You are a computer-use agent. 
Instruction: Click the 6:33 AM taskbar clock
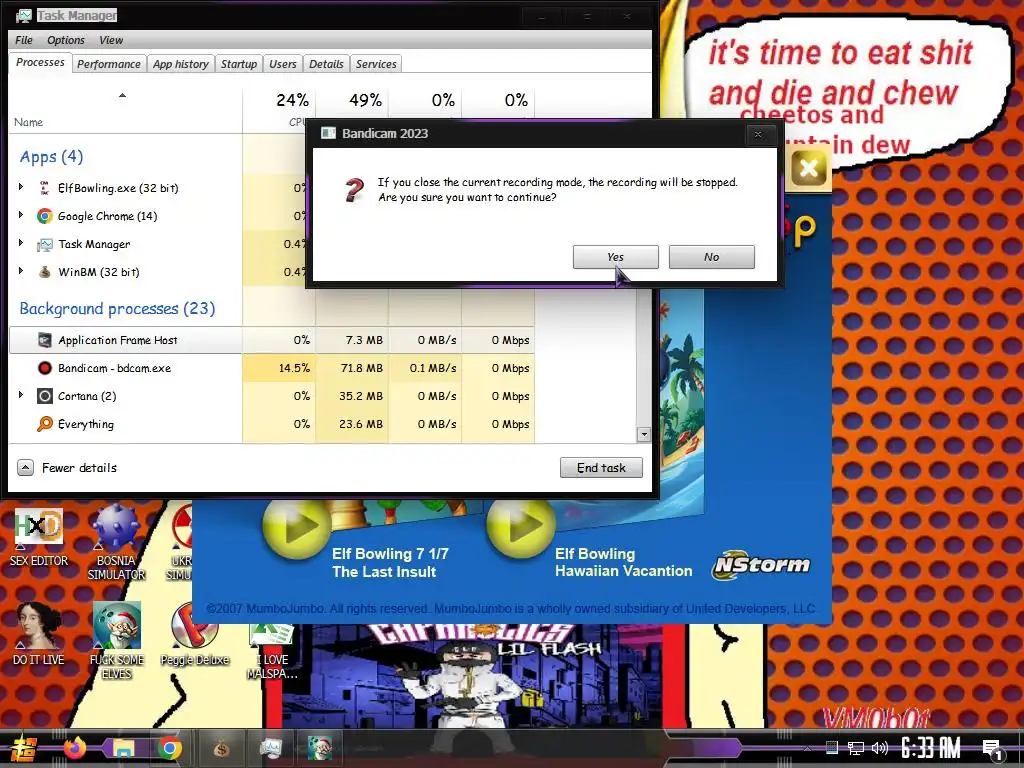(931, 748)
